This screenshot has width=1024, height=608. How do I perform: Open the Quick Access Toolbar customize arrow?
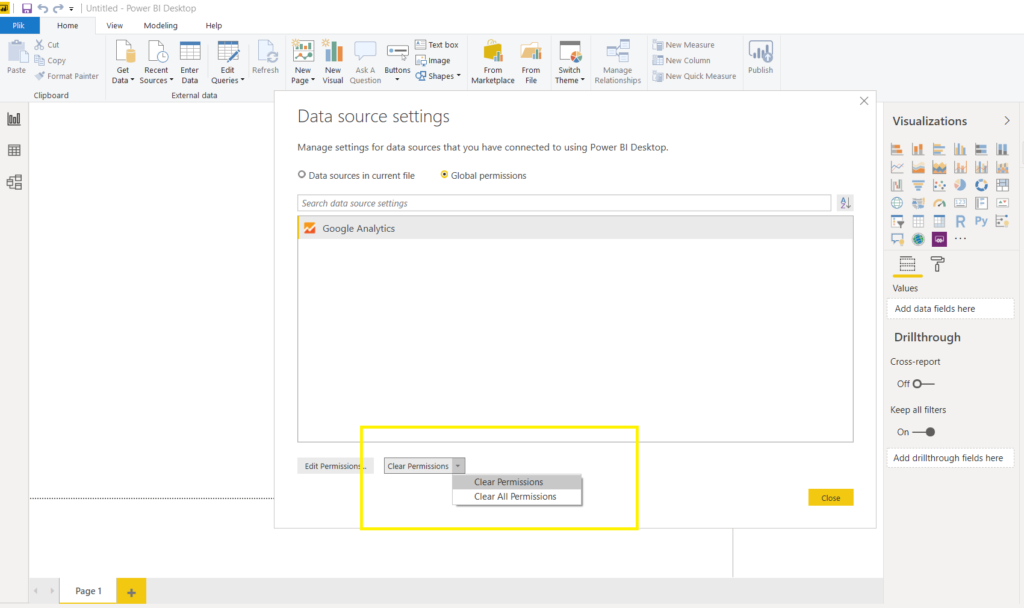click(71, 8)
